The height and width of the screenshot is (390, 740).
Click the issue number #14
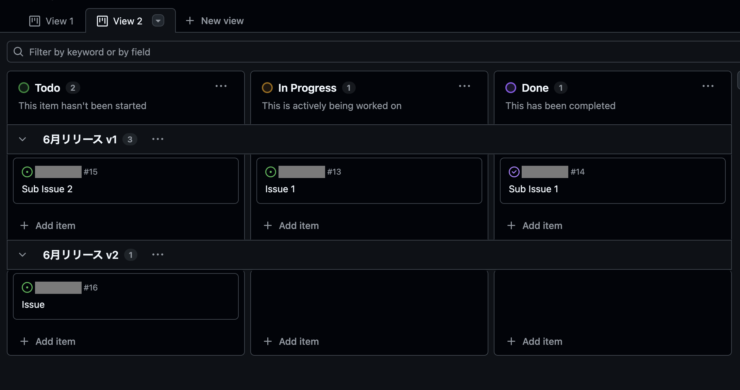578,172
